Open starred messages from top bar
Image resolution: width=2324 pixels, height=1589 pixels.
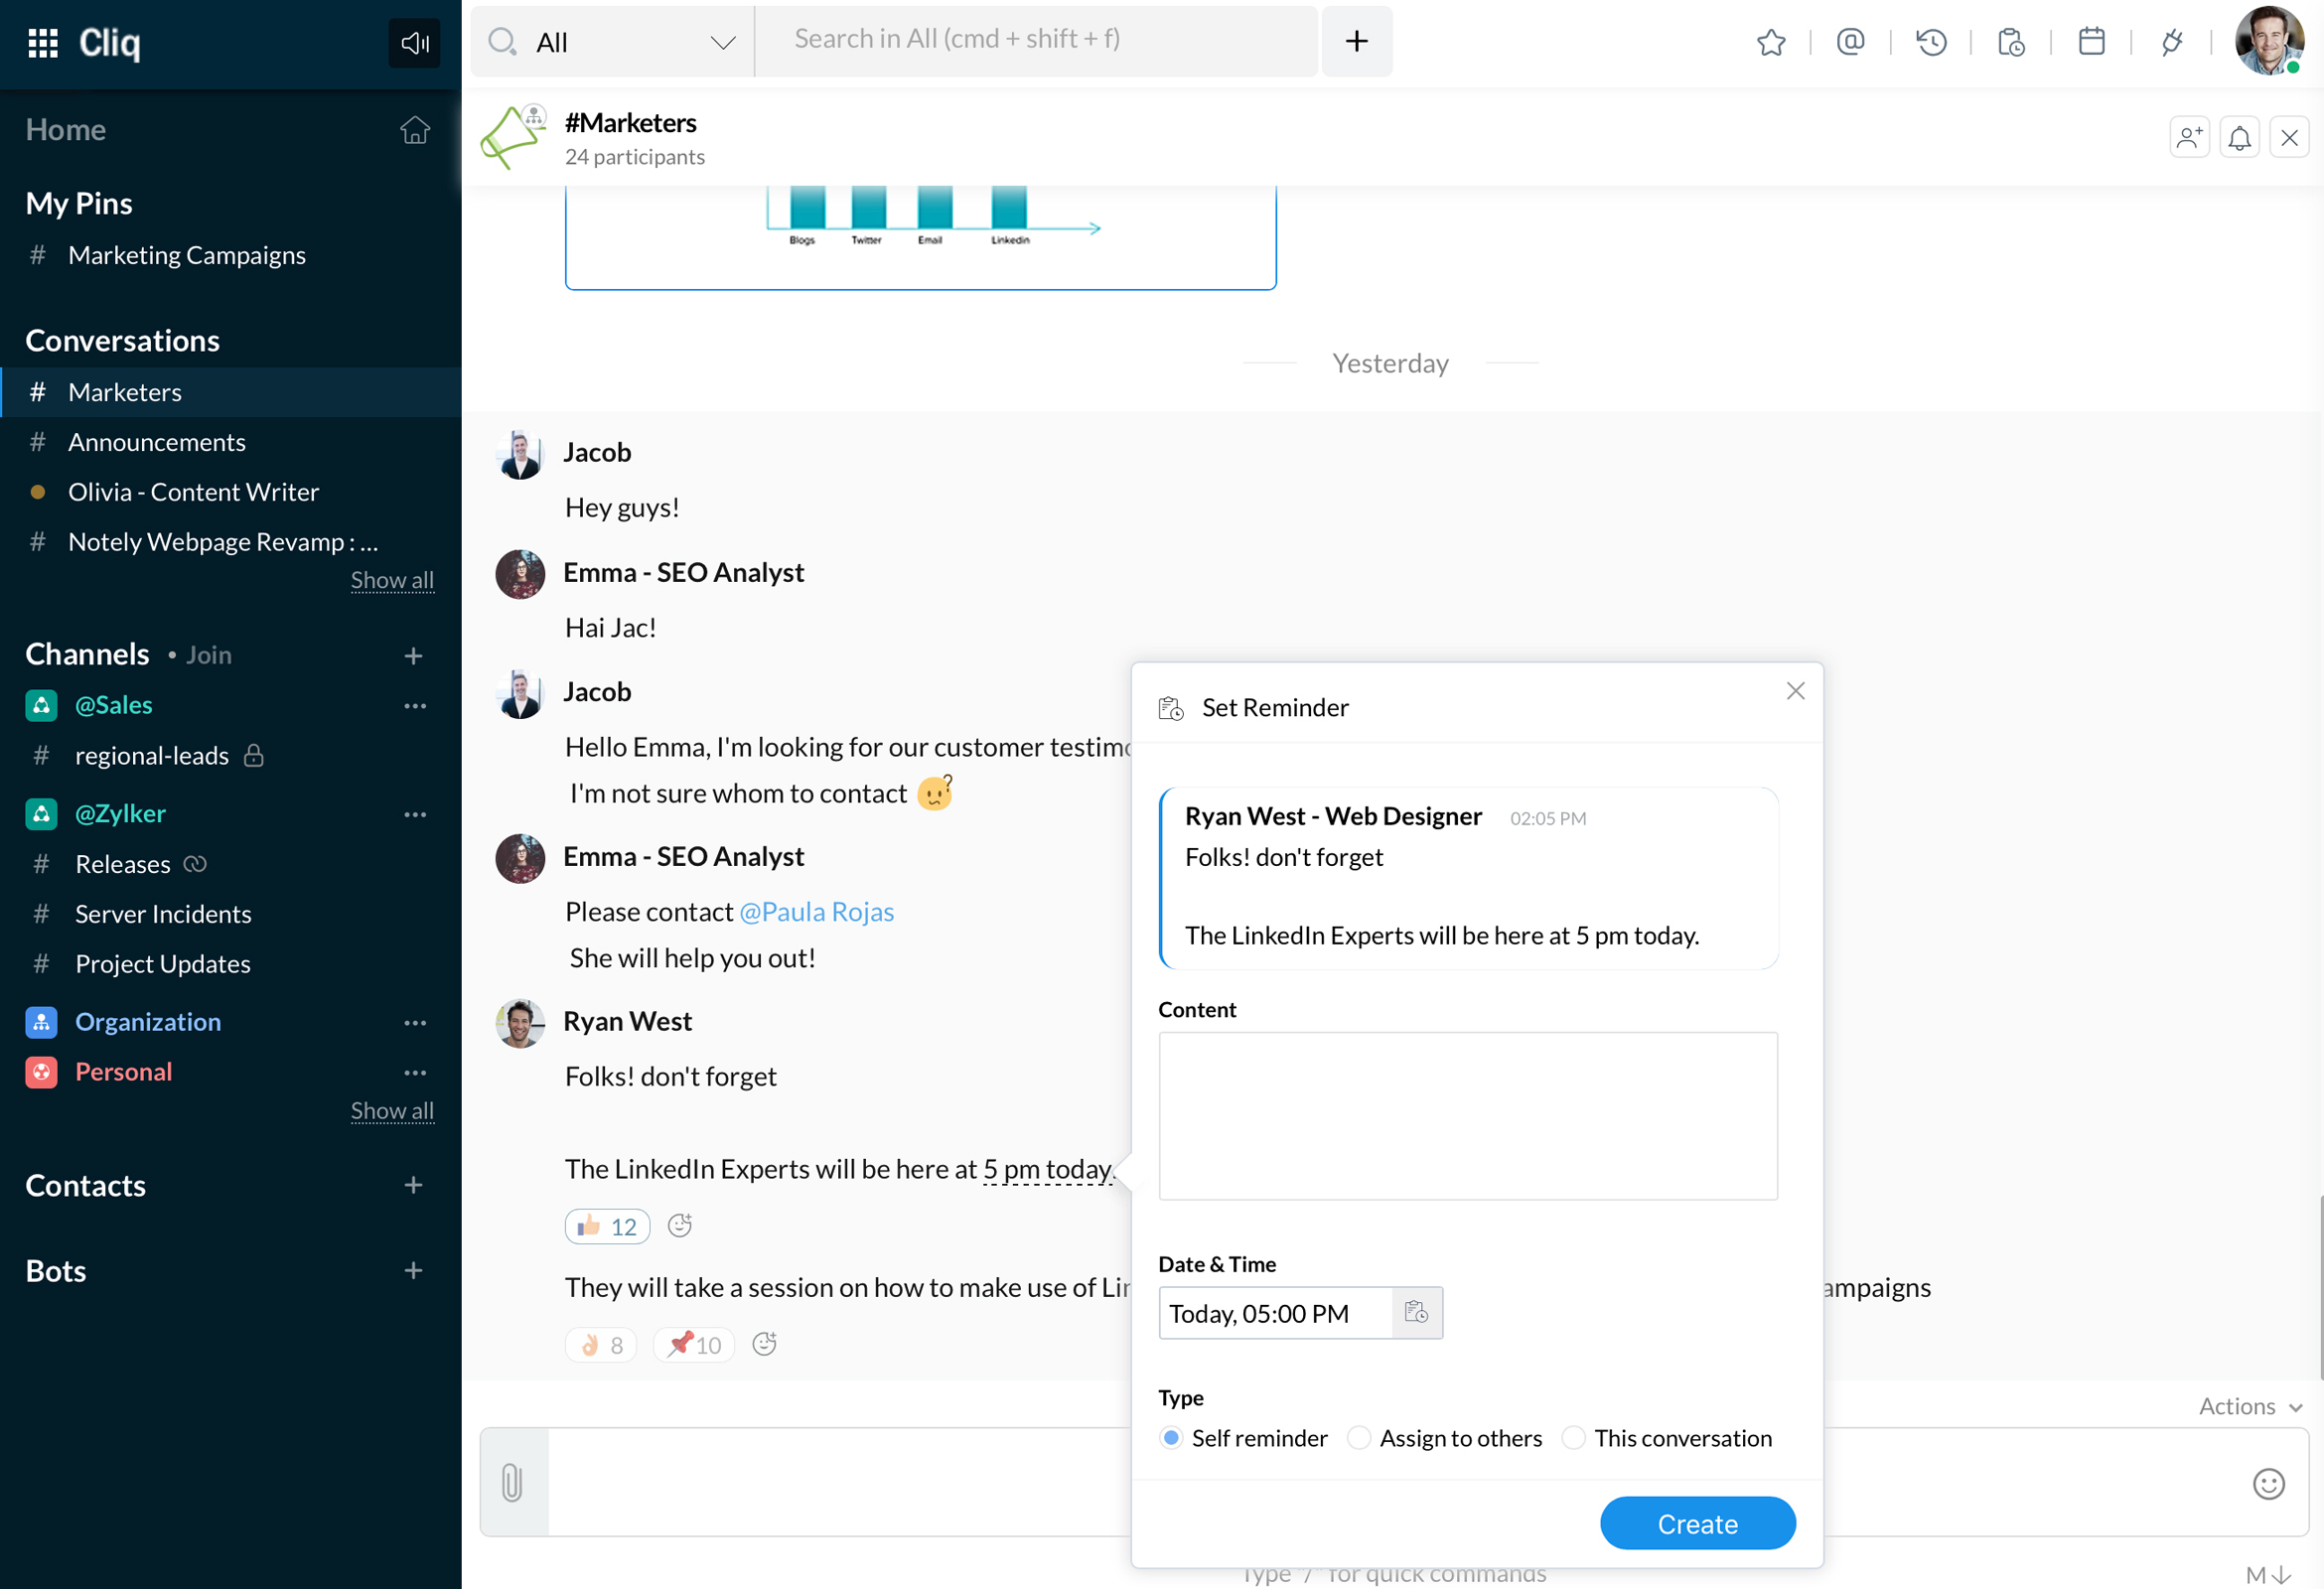[x=1771, y=42]
